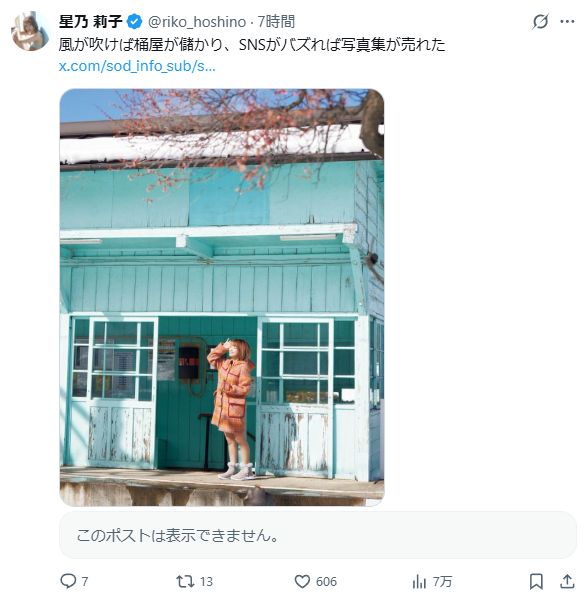587x600 pixels.
Task: Click the unavailable quoted post box
Action: click(x=318, y=535)
